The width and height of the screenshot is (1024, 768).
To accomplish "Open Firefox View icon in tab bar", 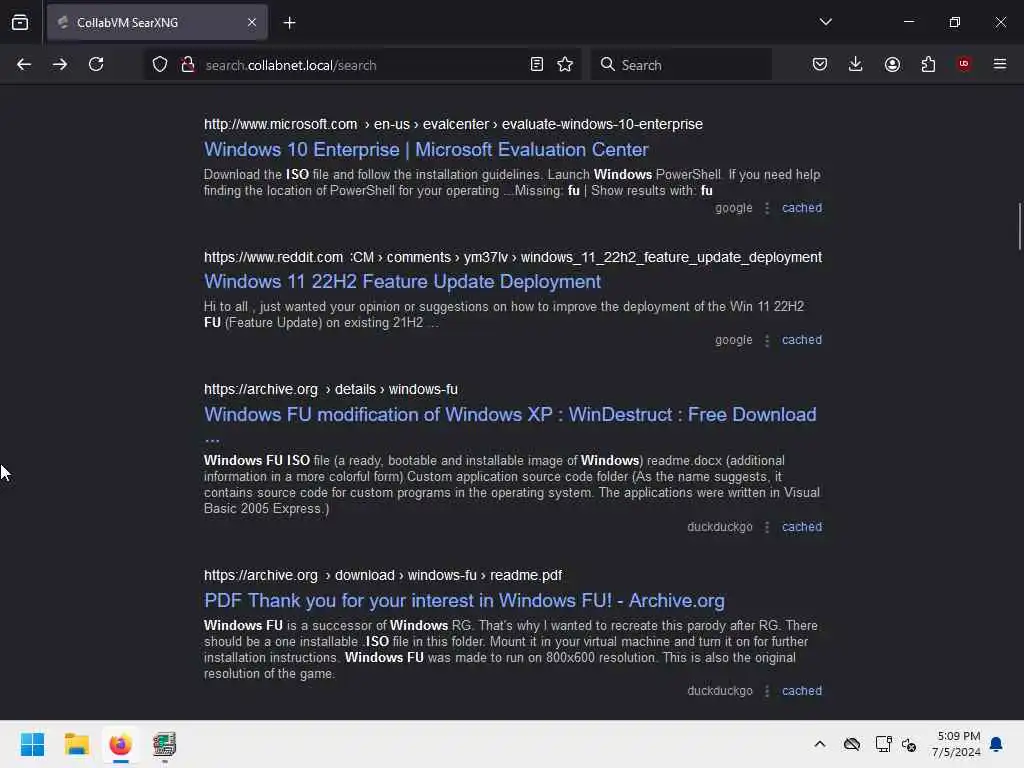I will pyautogui.click(x=20, y=22).
